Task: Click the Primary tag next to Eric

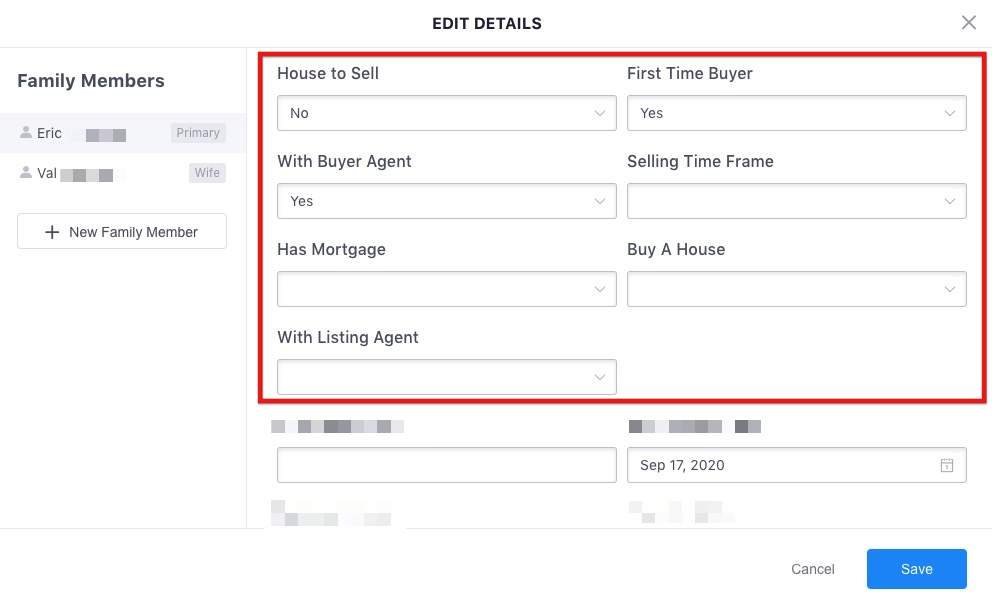Action: pos(198,133)
